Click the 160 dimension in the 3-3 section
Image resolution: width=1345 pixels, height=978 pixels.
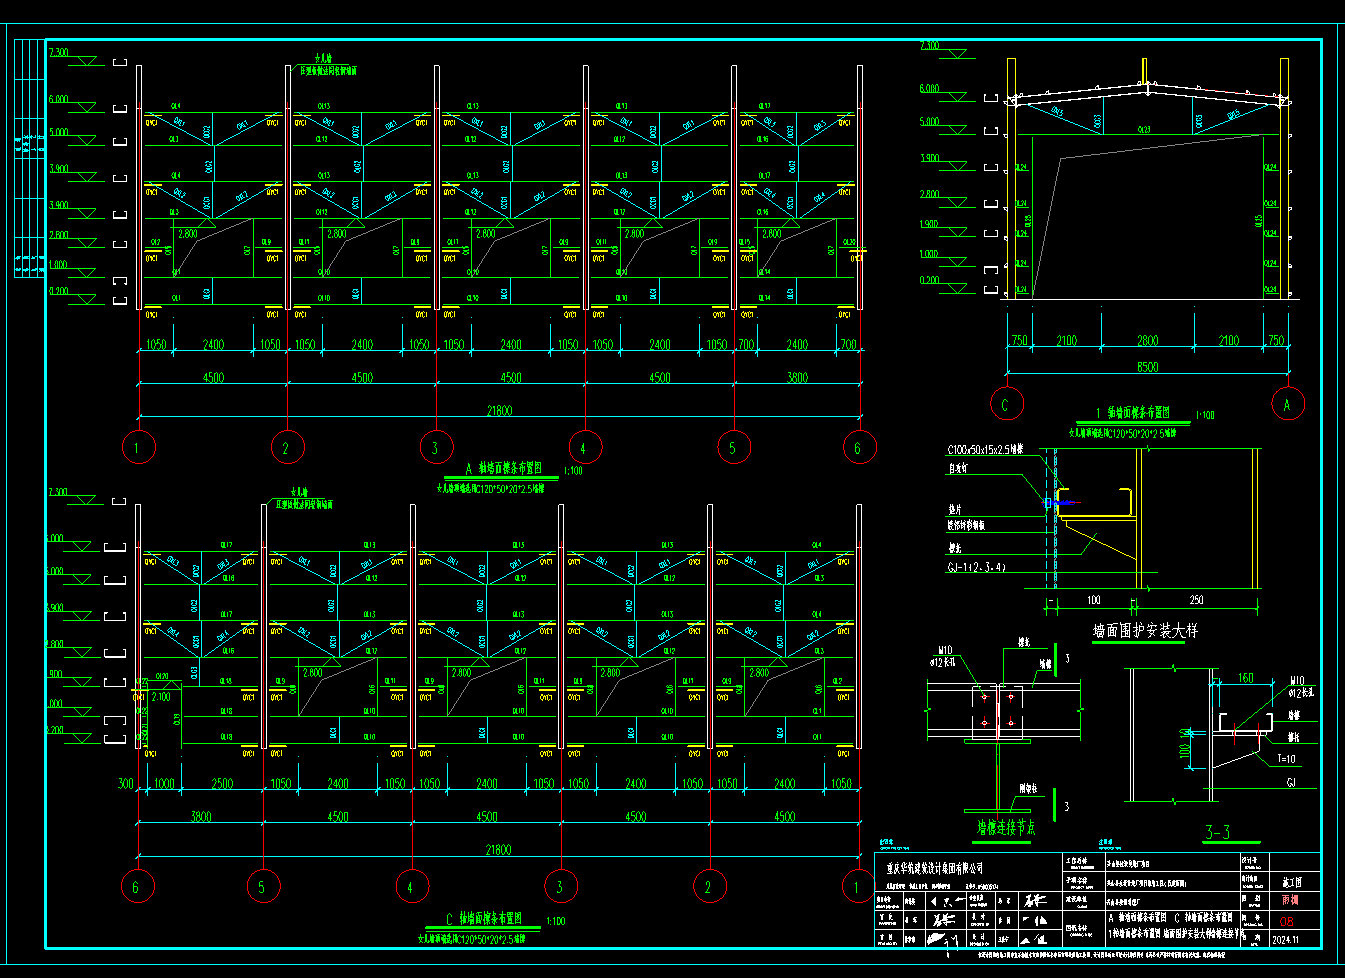point(1246,678)
